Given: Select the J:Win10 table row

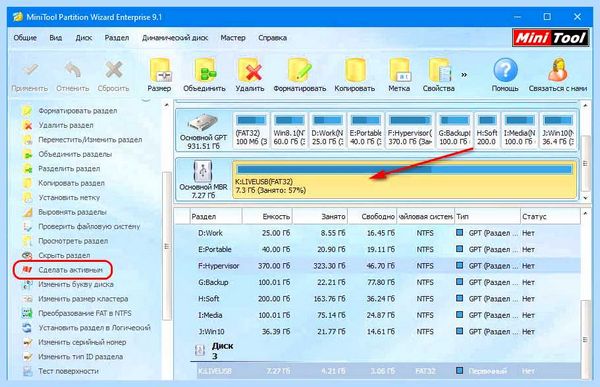Looking at the screenshot, I should pyautogui.click(x=377, y=332).
